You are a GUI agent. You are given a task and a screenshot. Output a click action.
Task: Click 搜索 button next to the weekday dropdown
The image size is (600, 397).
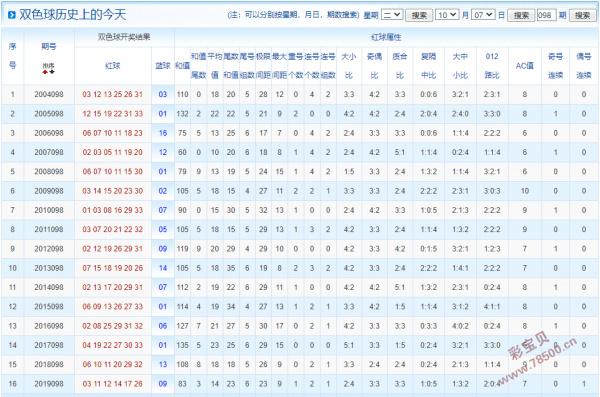(419, 15)
